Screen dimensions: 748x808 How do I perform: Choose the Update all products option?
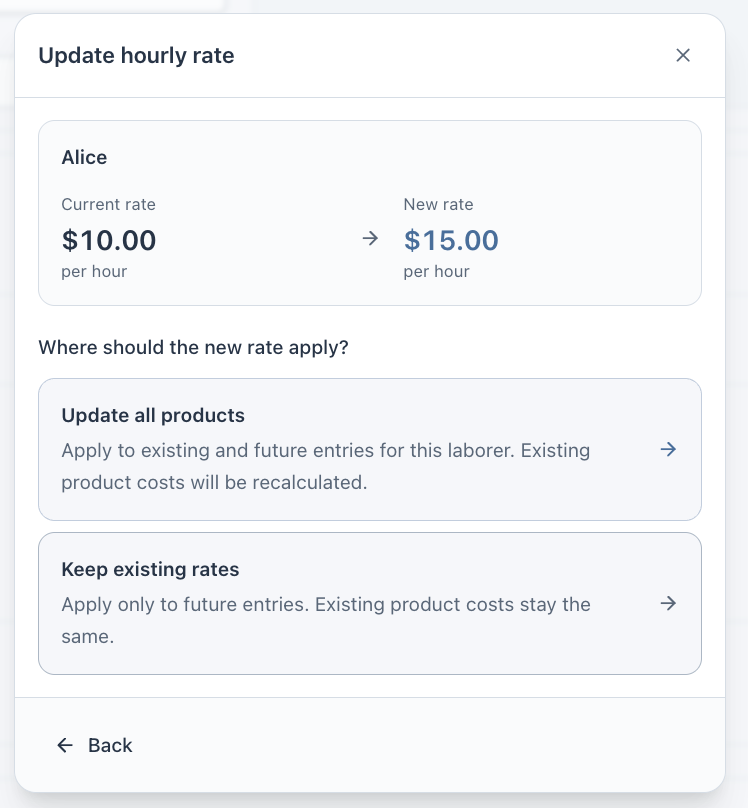[x=370, y=449]
